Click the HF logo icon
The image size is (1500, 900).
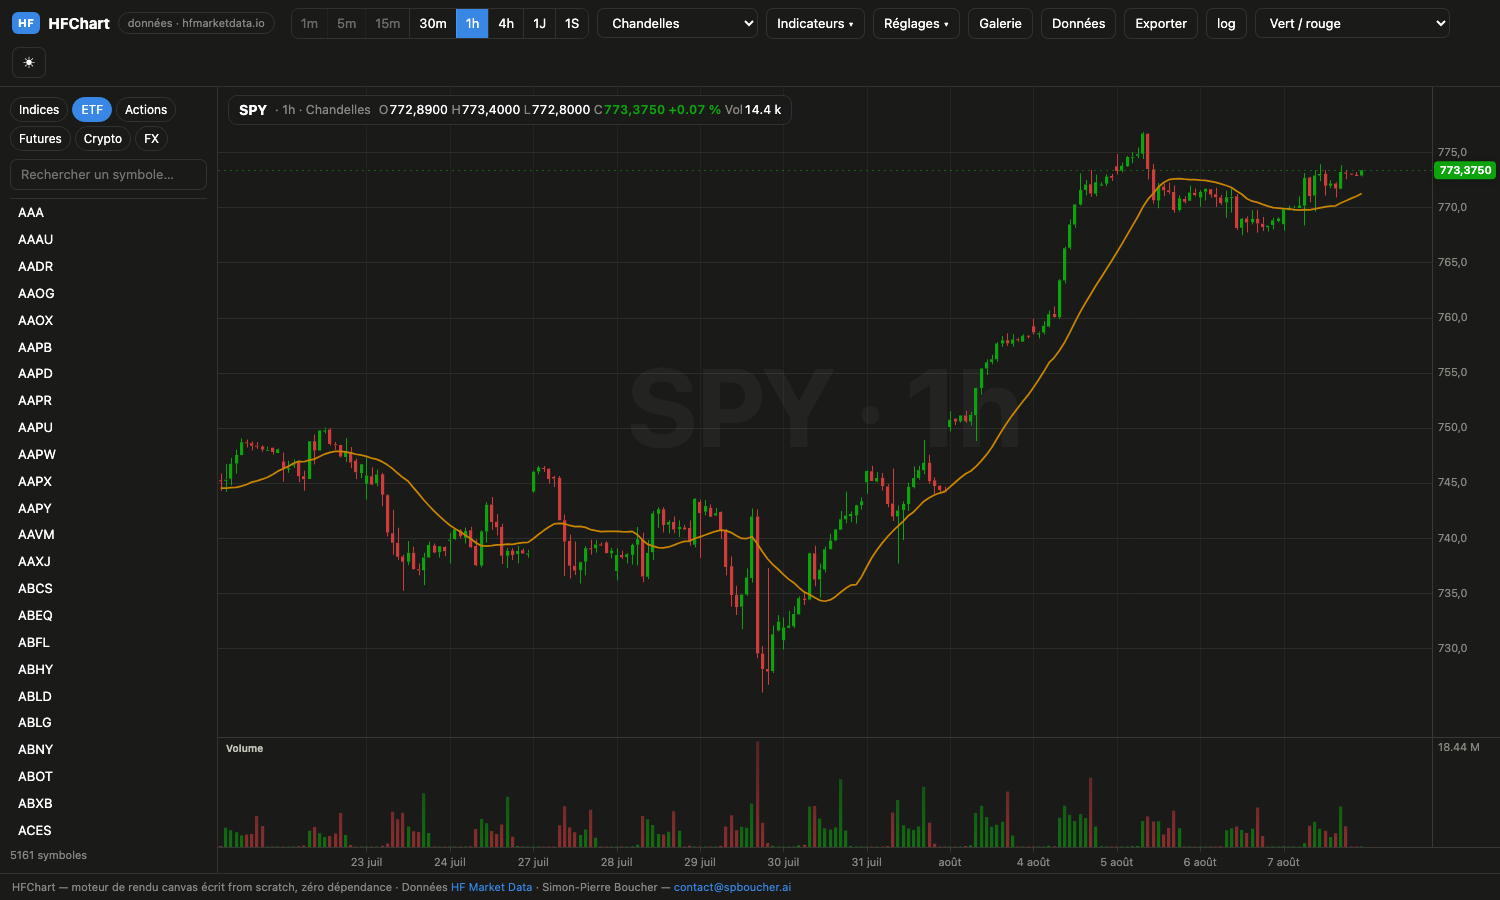point(26,23)
